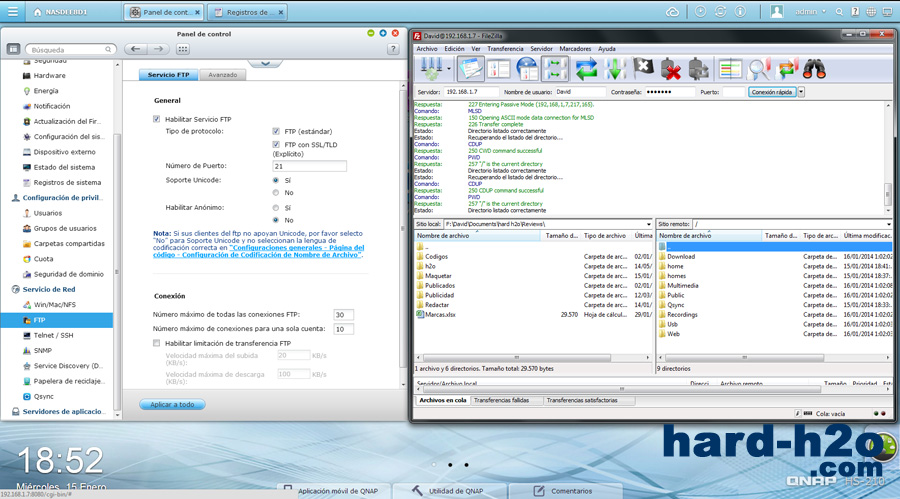The image size is (900, 499).
Task: Select Soporte Unicode Sí radio
Action: point(276,180)
